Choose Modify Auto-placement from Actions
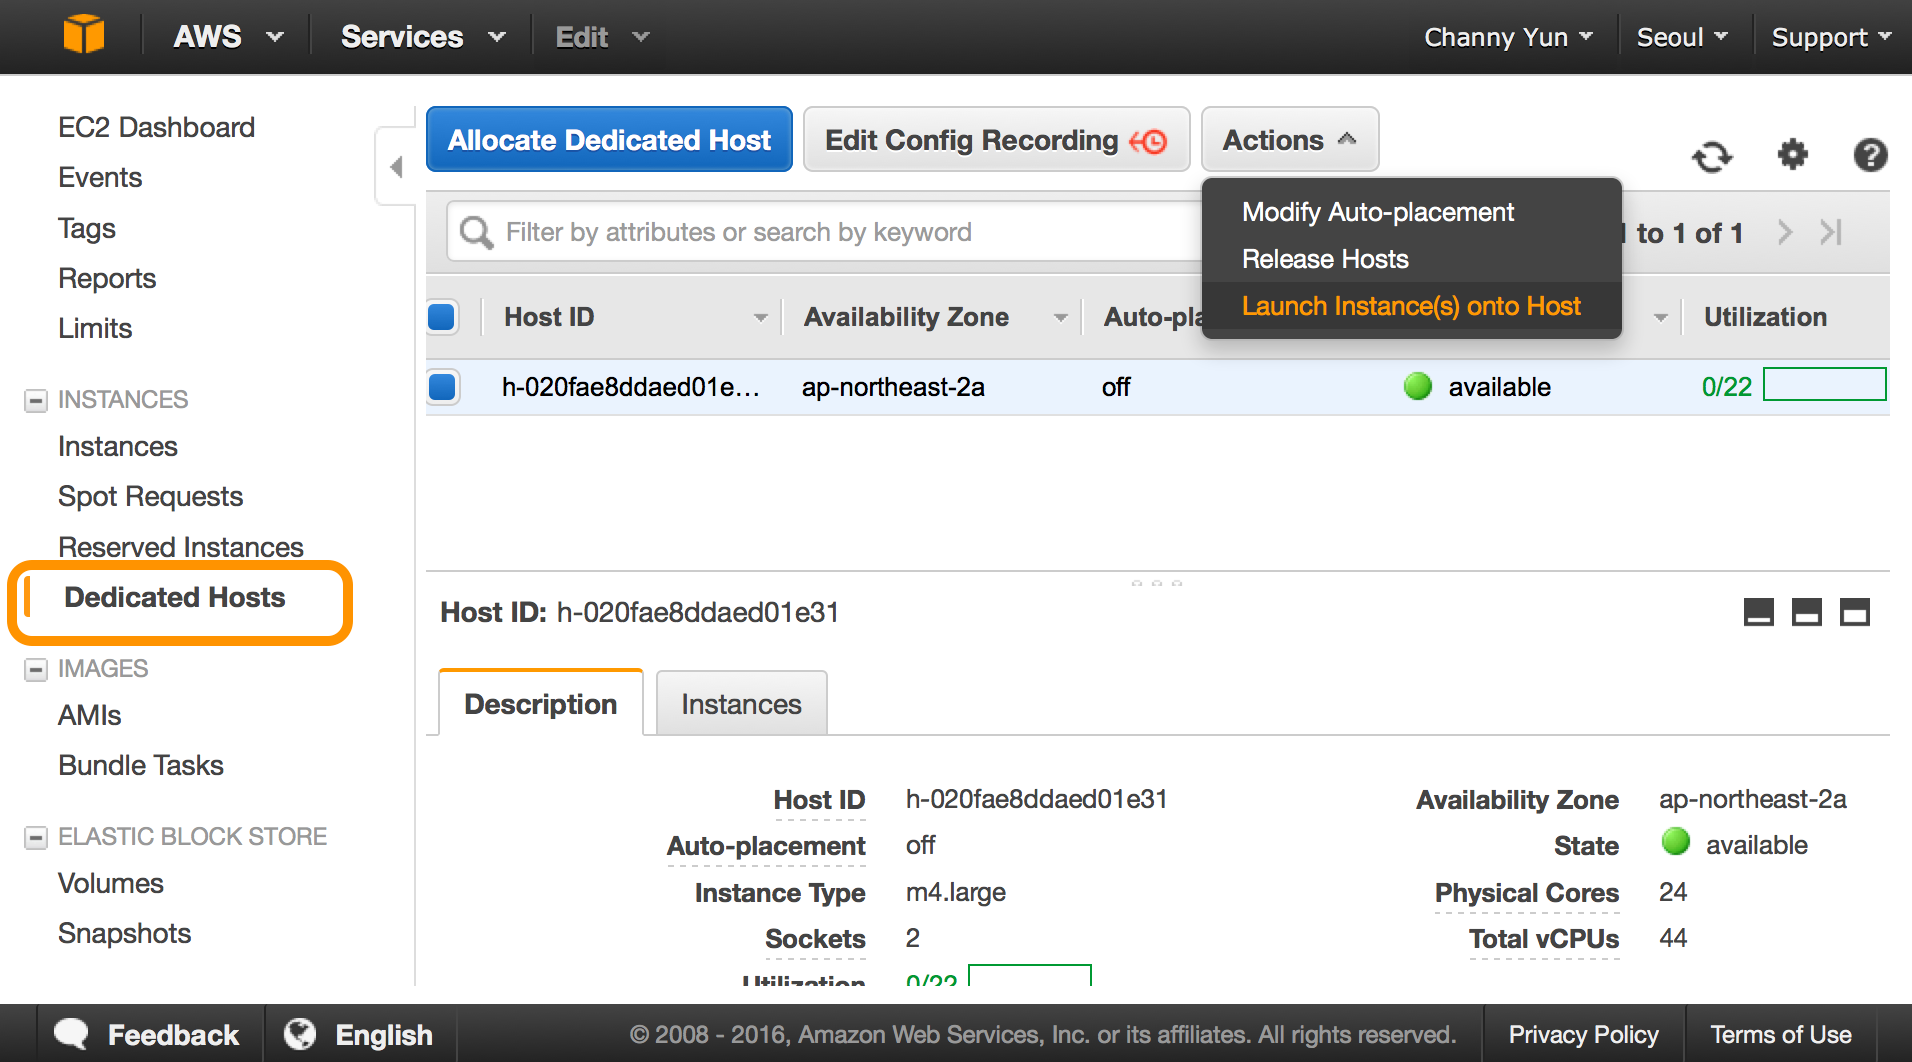The width and height of the screenshot is (1912, 1062). [1378, 212]
